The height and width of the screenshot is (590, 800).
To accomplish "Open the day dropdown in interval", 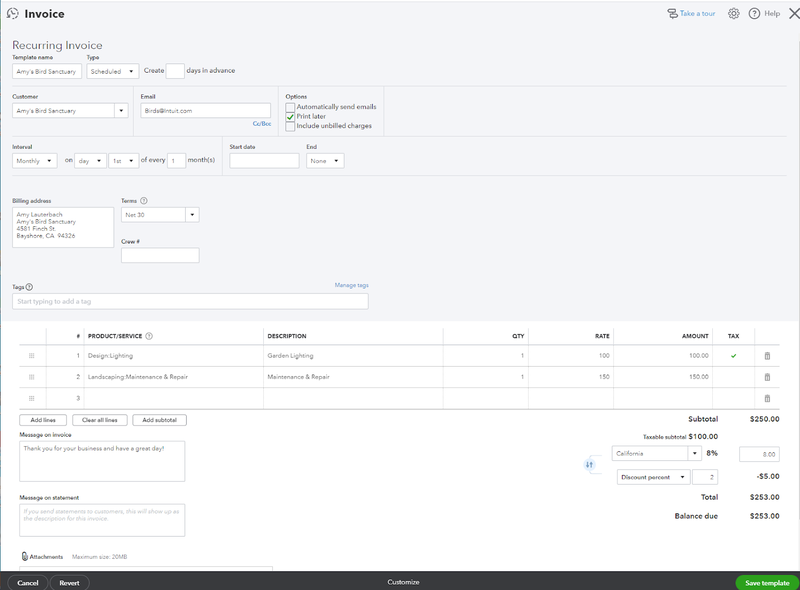I will tap(90, 161).
